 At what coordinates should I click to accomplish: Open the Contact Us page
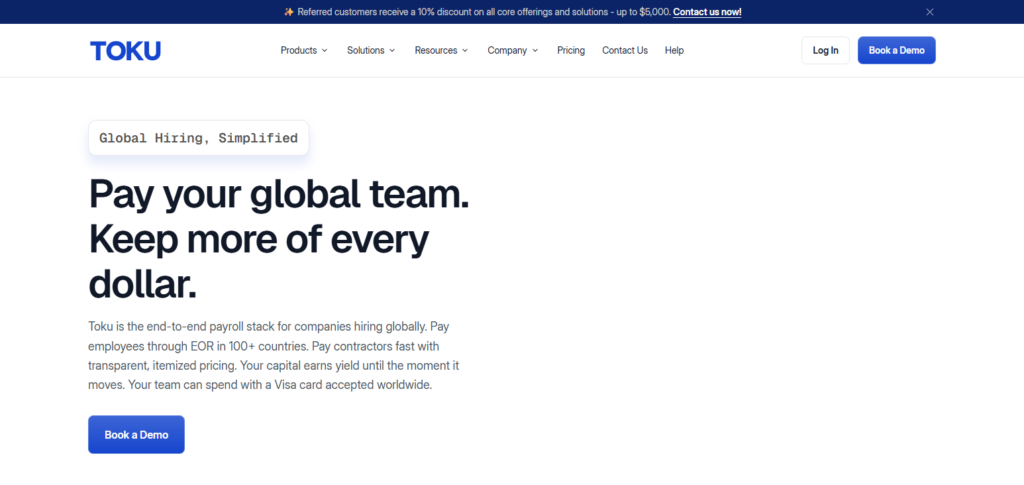click(x=625, y=50)
